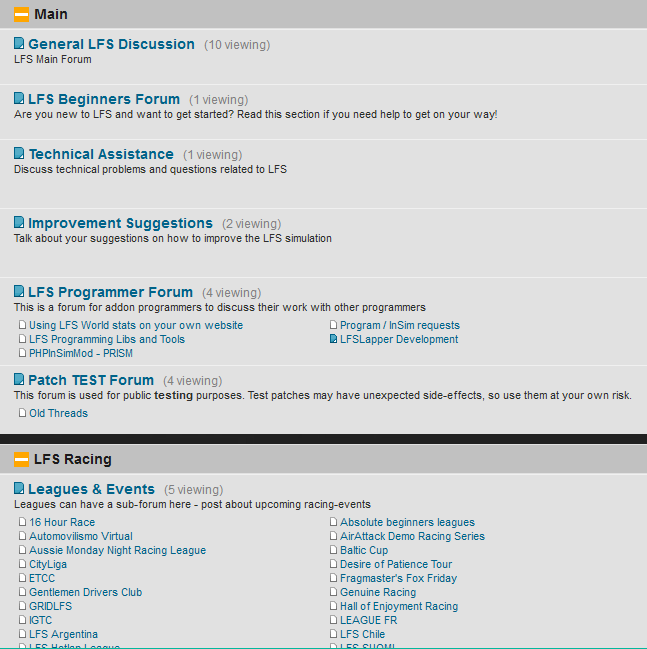Click the page icon beside Absolute beginners leagues
This screenshot has width=647, height=649.
(x=333, y=522)
